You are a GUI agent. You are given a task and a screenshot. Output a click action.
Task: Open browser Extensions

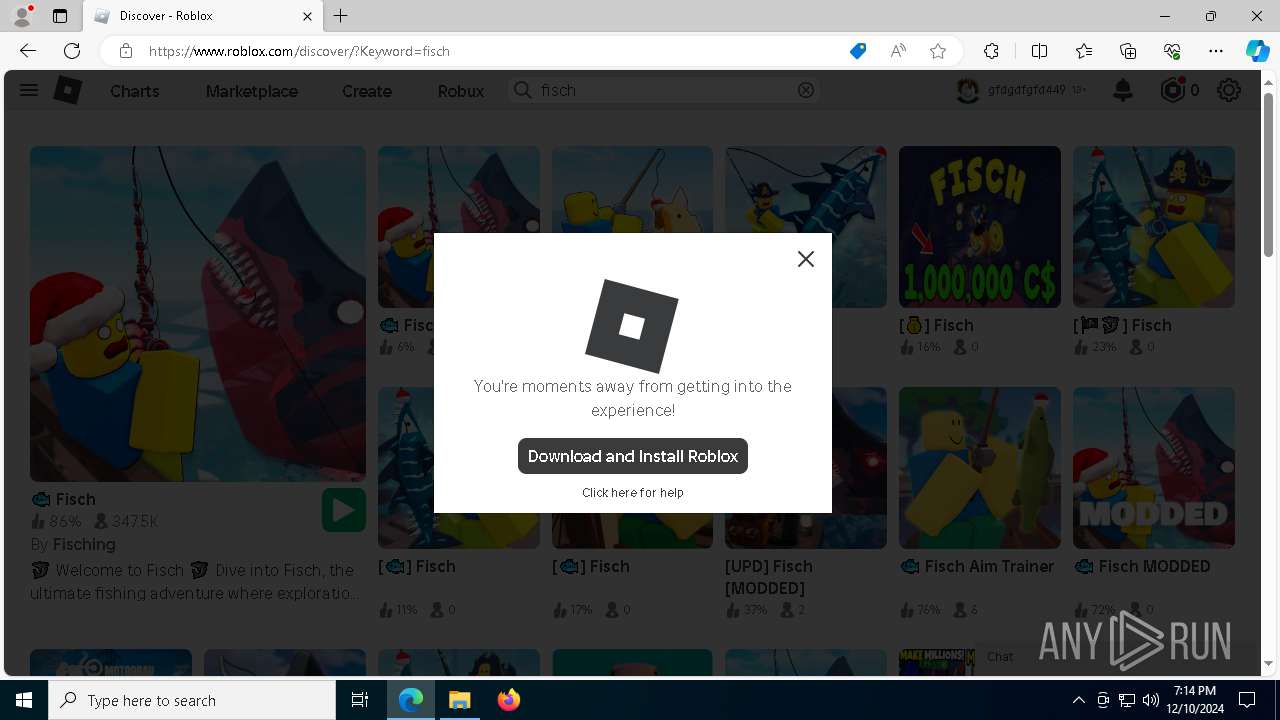[991, 51]
